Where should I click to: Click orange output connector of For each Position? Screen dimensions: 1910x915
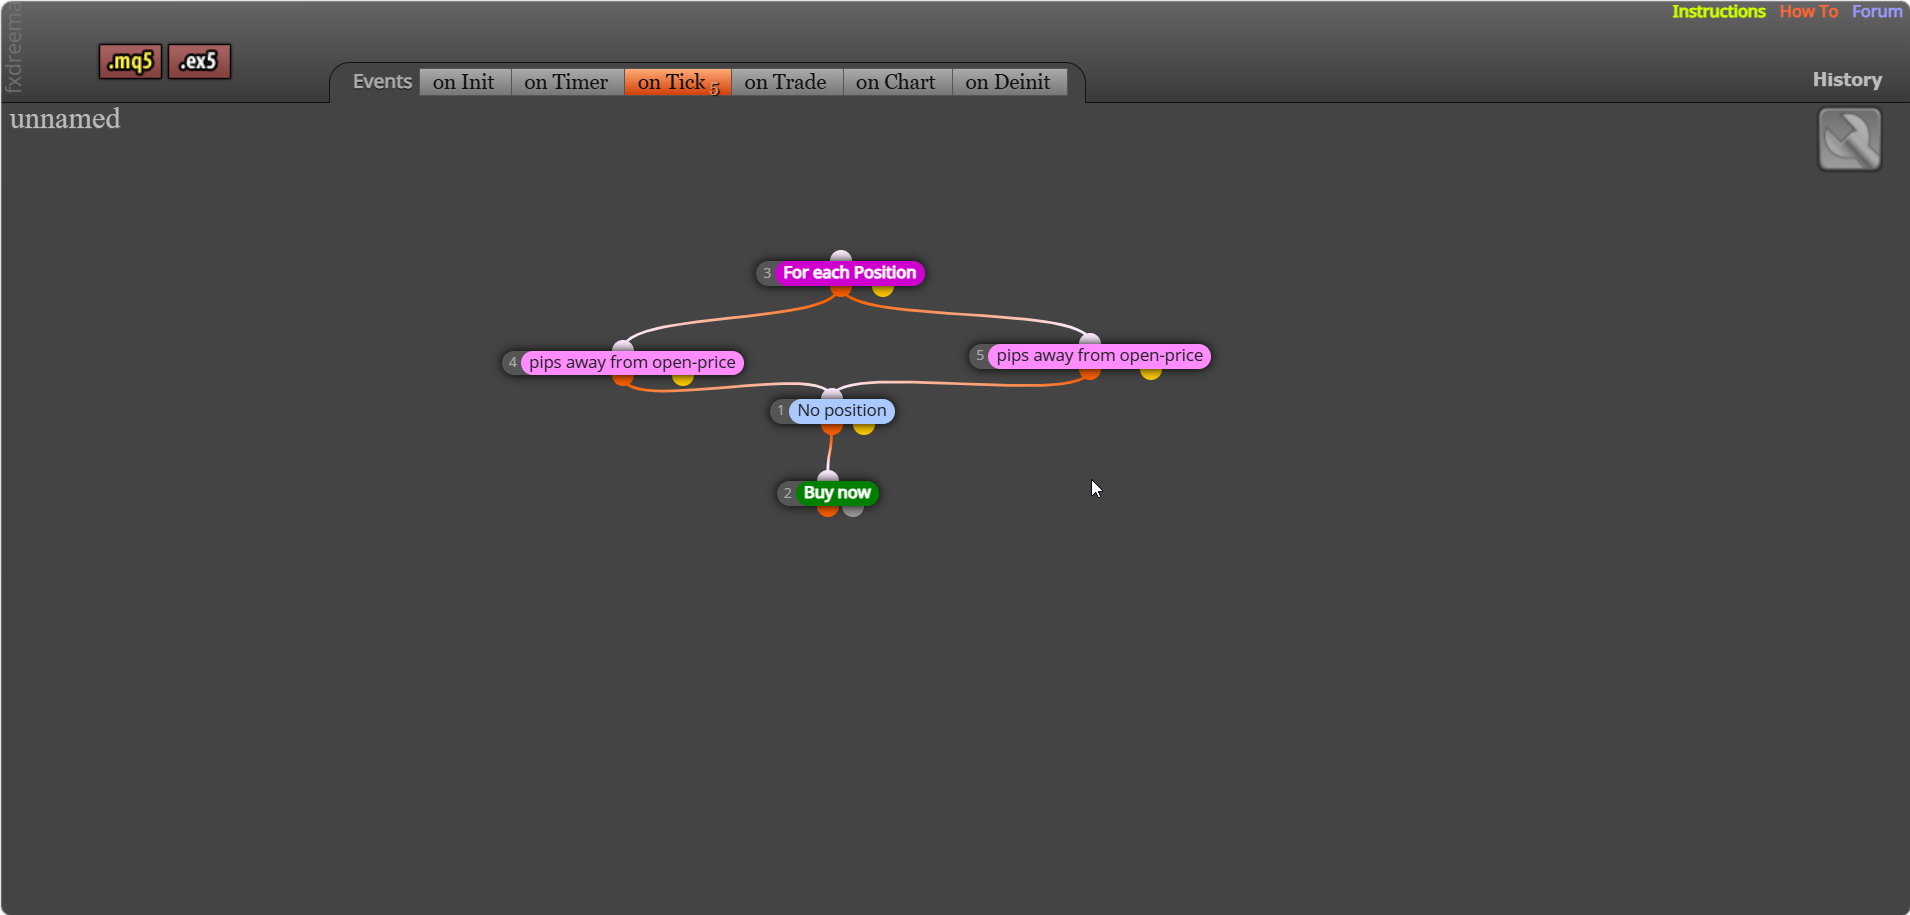(841, 290)
